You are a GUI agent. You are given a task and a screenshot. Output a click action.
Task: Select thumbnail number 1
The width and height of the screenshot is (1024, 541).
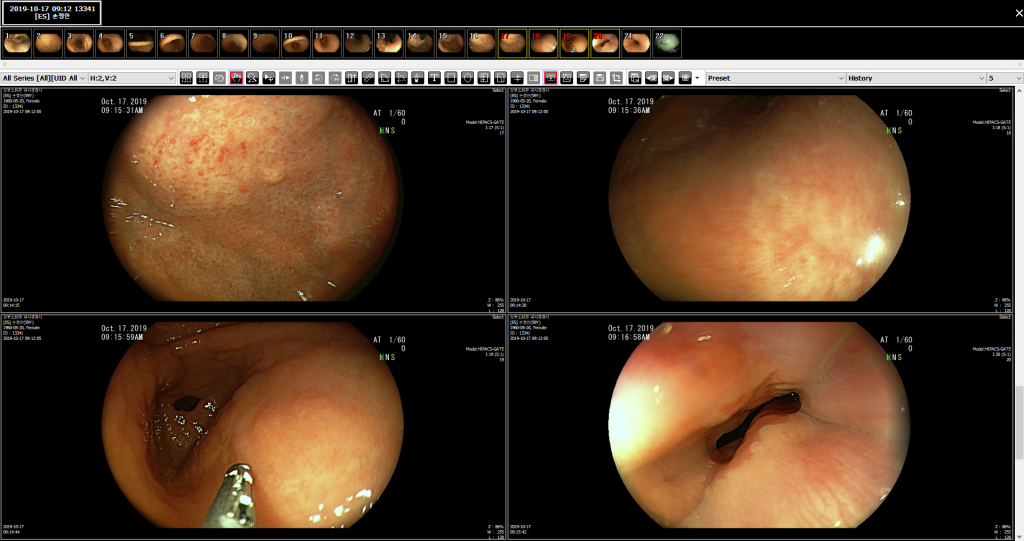tap(17, 43)
